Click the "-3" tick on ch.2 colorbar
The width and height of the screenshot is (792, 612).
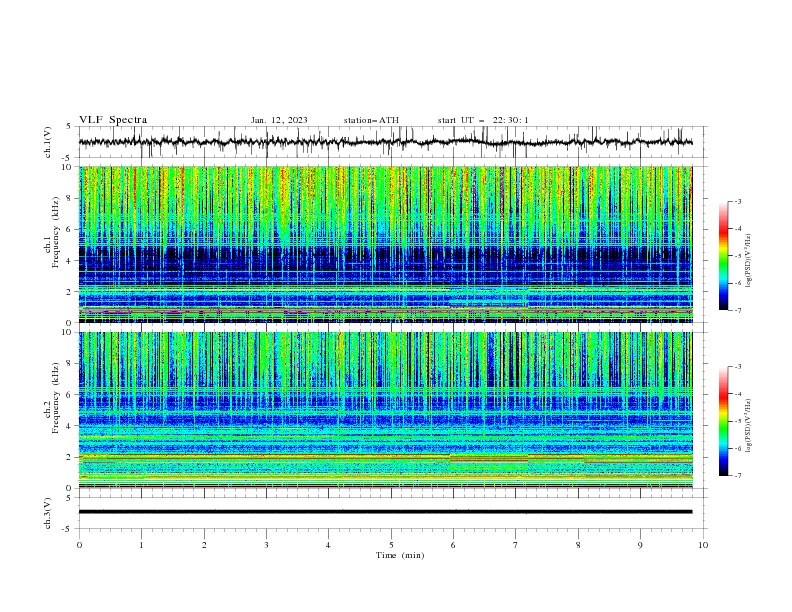click(x=737, y=367)
